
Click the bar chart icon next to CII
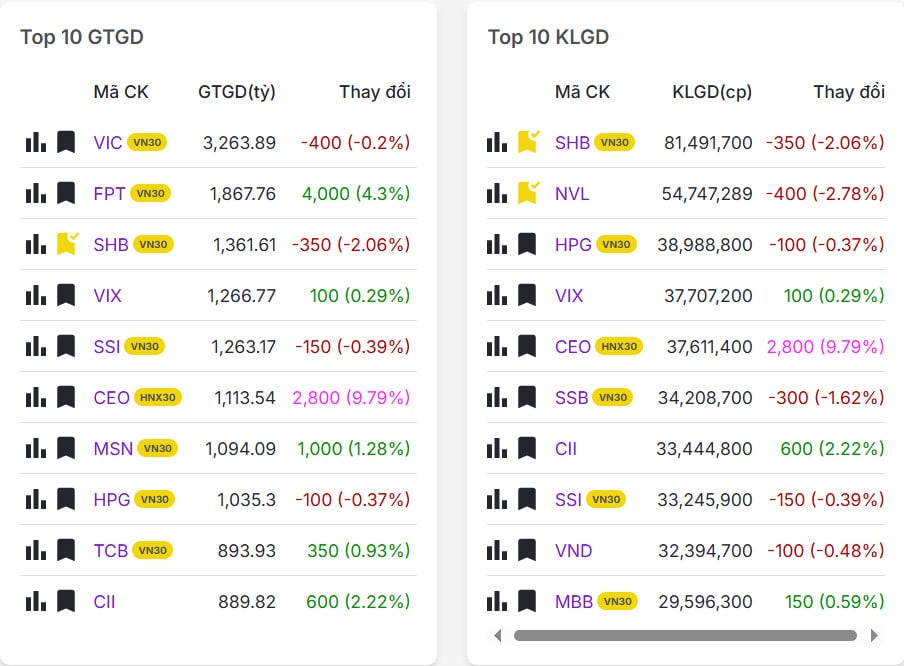35,601
